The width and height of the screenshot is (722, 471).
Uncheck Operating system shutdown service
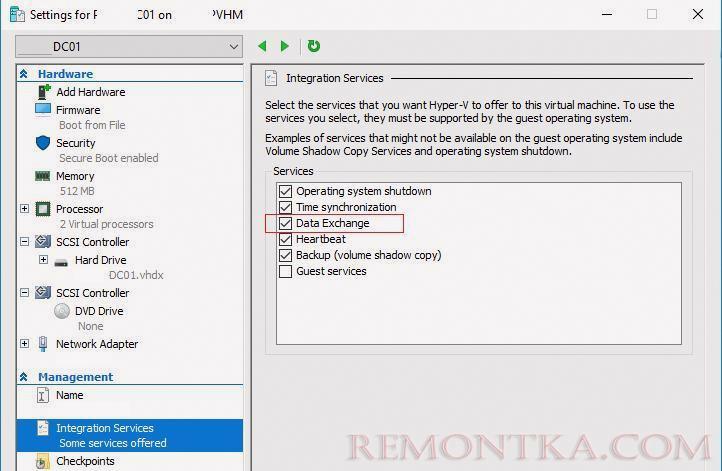(285, 191)
